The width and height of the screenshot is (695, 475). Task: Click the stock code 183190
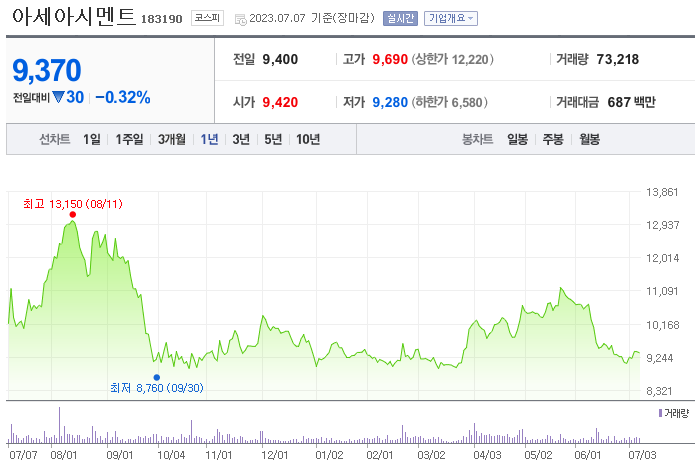[162, 19]
